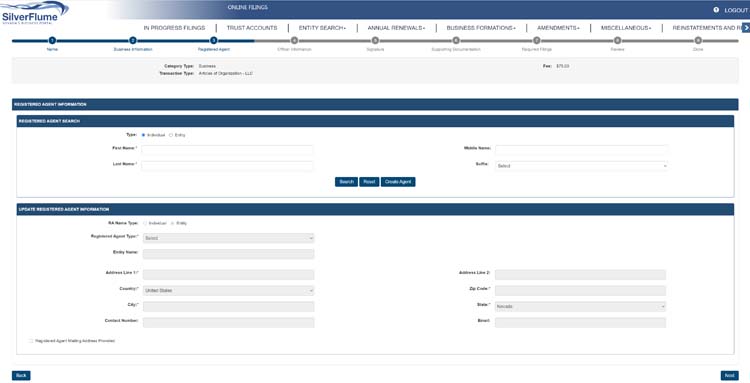
Task: Click the Email input field
Action: [580, 322]
